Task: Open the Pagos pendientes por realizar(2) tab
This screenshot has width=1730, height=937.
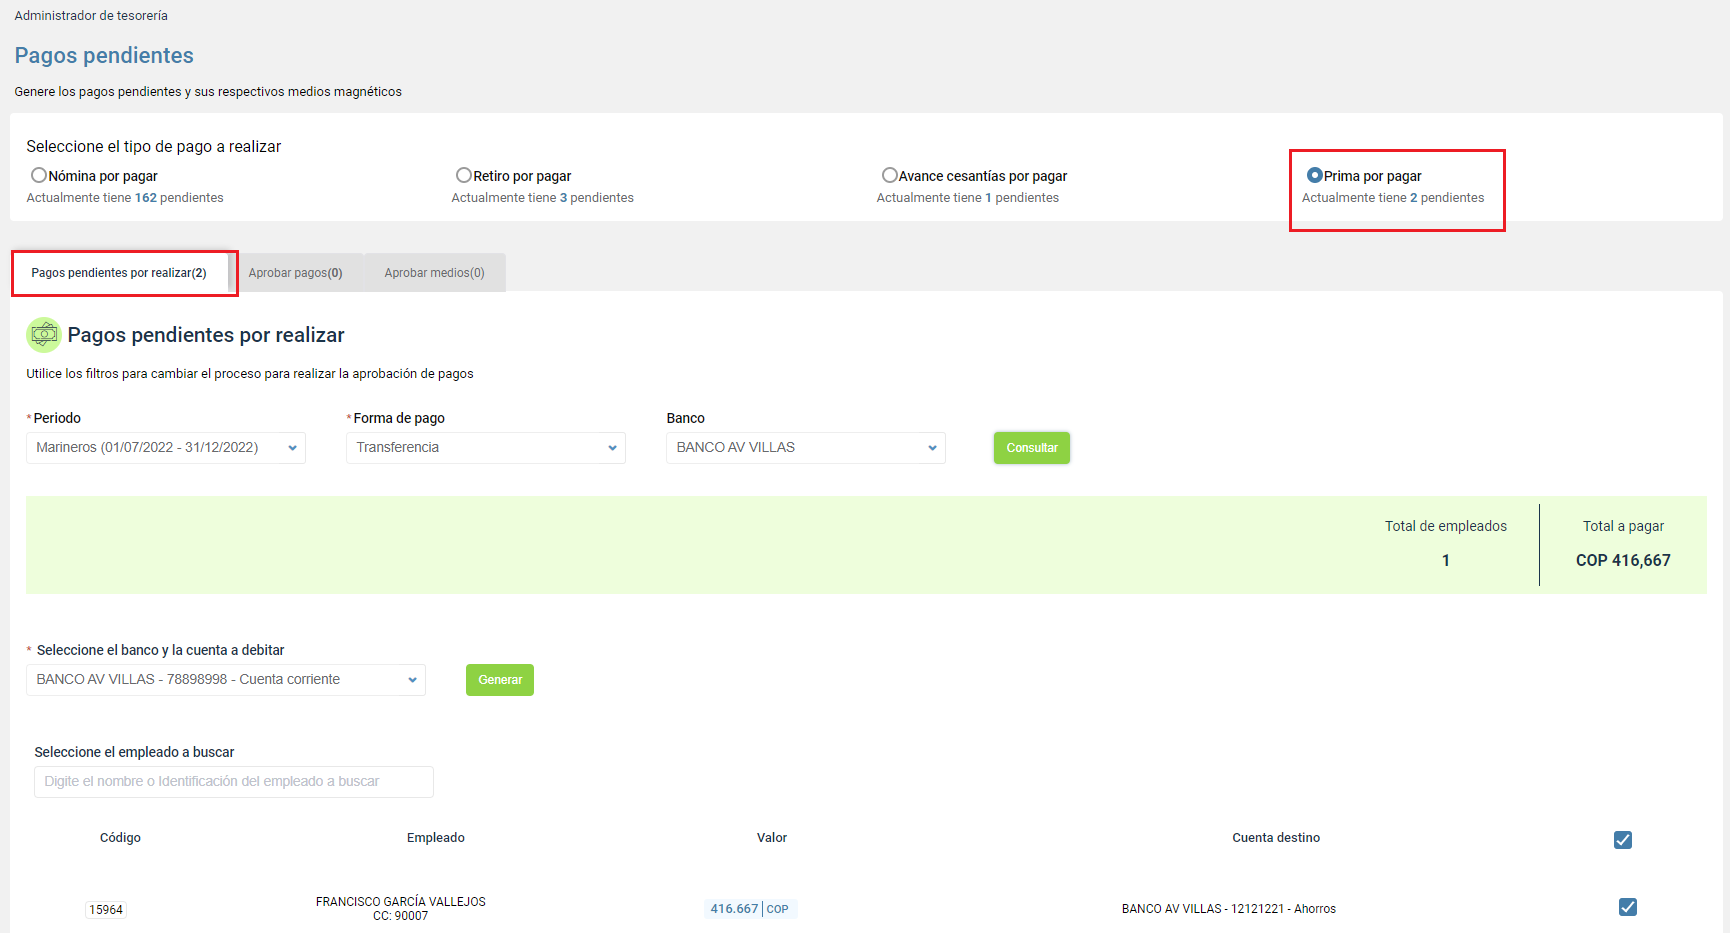Action: (x=119, y=273)
